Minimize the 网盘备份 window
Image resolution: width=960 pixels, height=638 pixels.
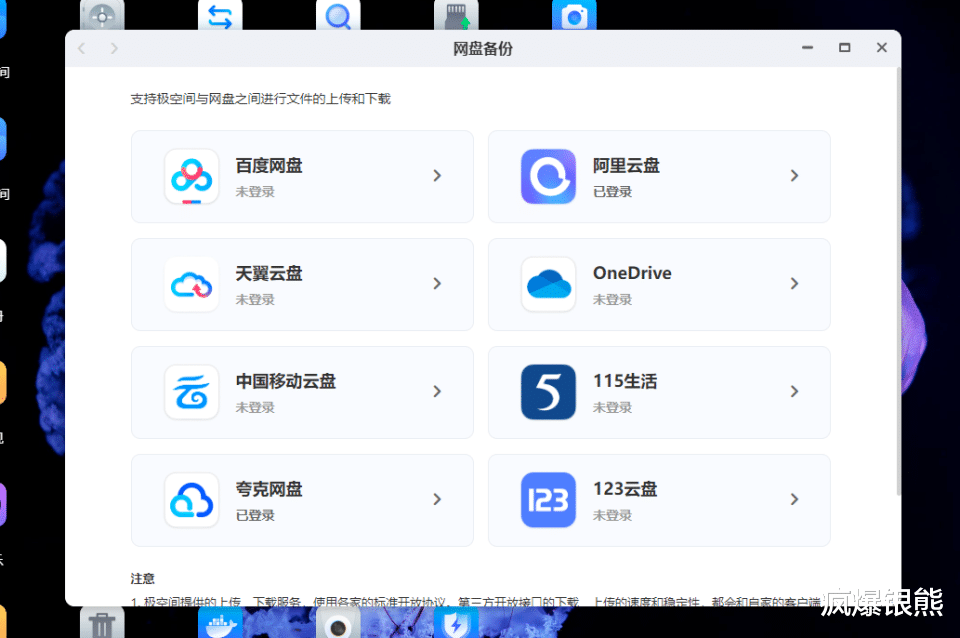pyautogui.click(x=808, y=48)
